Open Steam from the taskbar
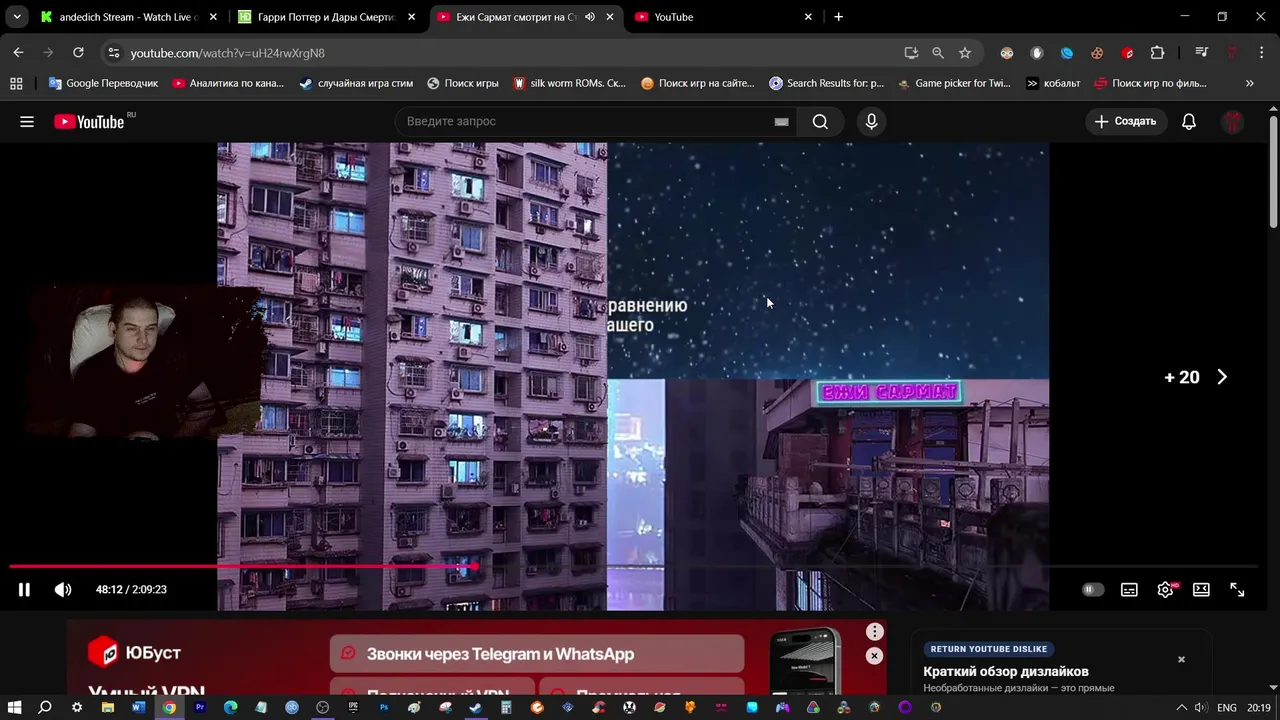This screenshot has width=1280, height=720. [x=475, y=708]
